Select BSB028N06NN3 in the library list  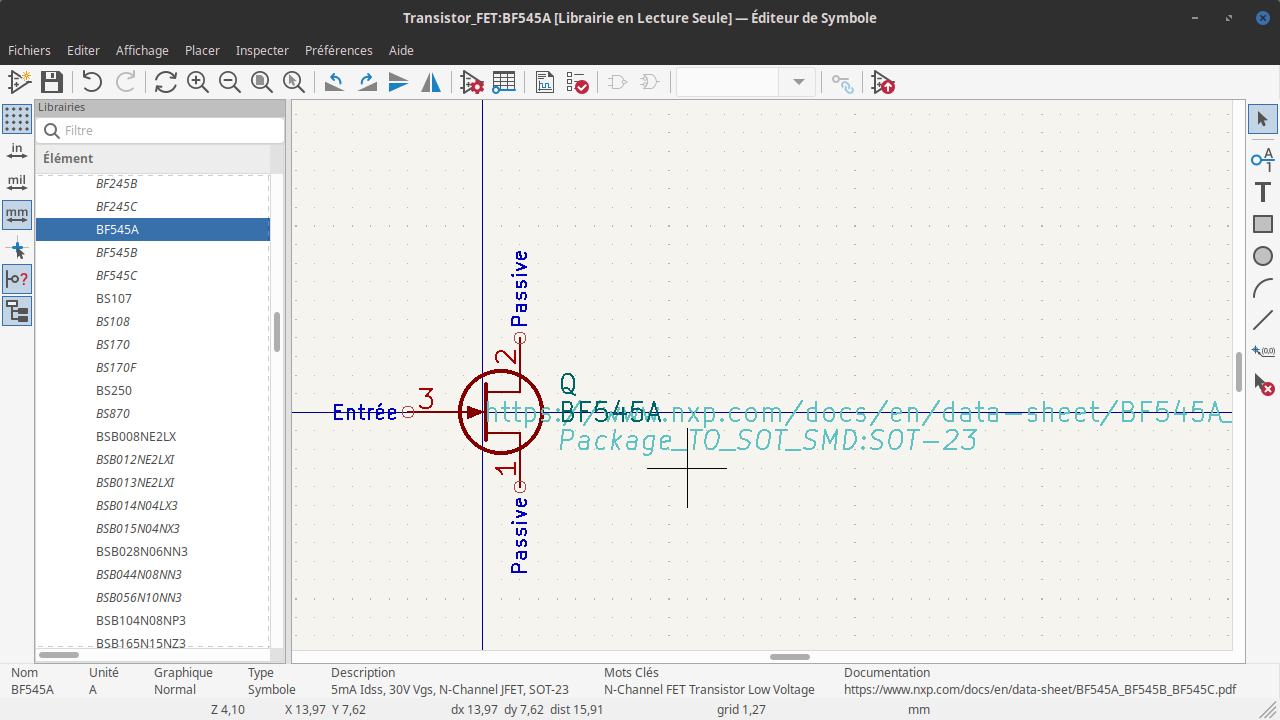click(x=153, y=552)
